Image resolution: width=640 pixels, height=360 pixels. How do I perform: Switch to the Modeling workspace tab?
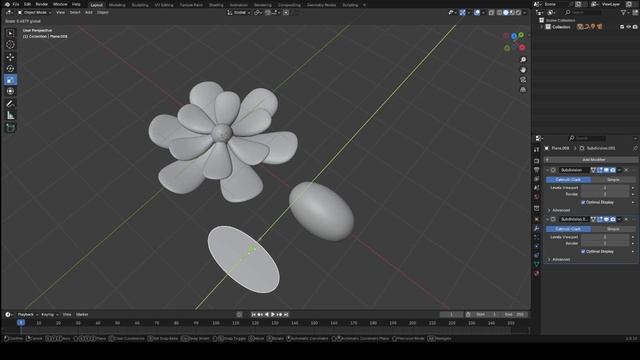point(117,5)
